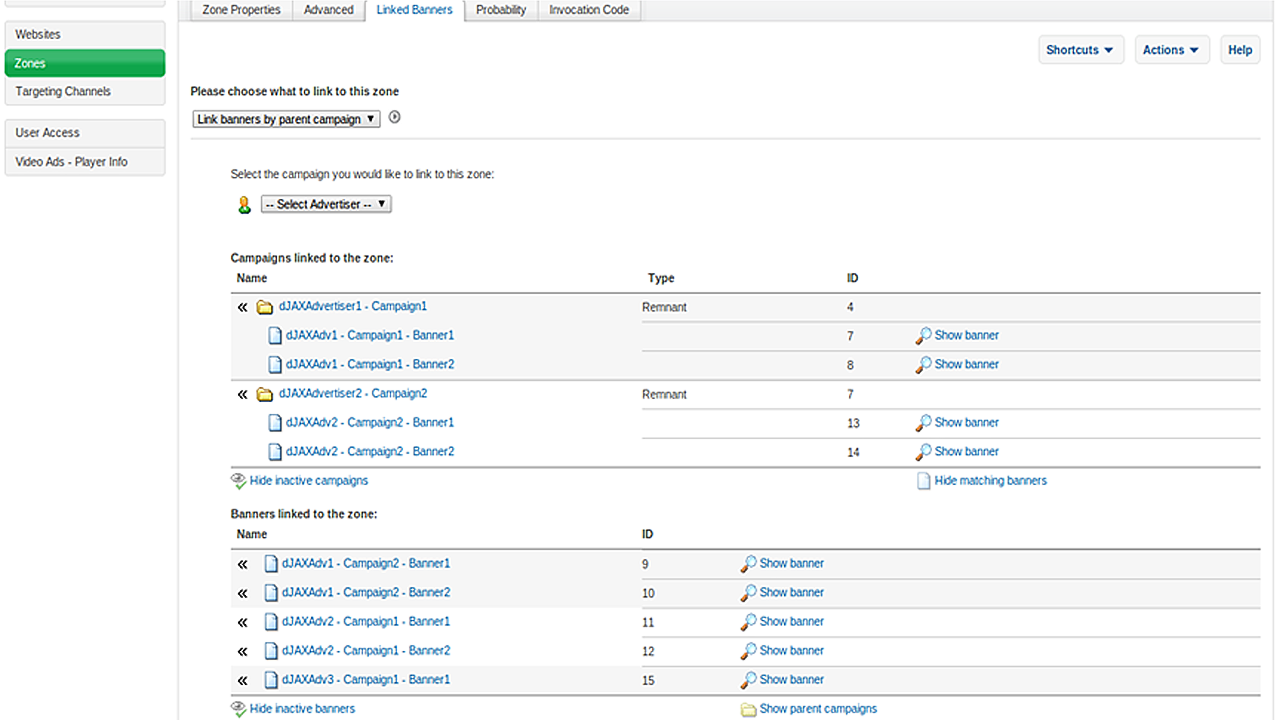Open Targeting Channels in the sidebar
This screenshot has height=720, width=1280.
point(63,92)
